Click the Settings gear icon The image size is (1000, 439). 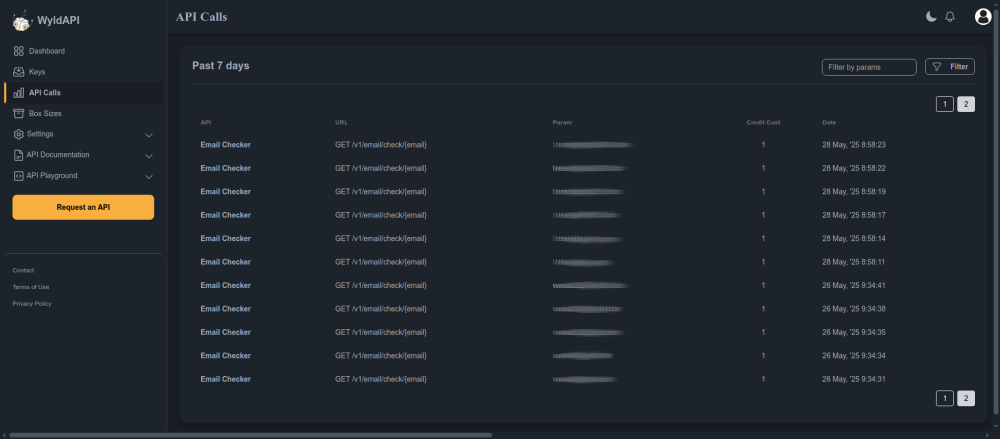(x=18, y=134)
